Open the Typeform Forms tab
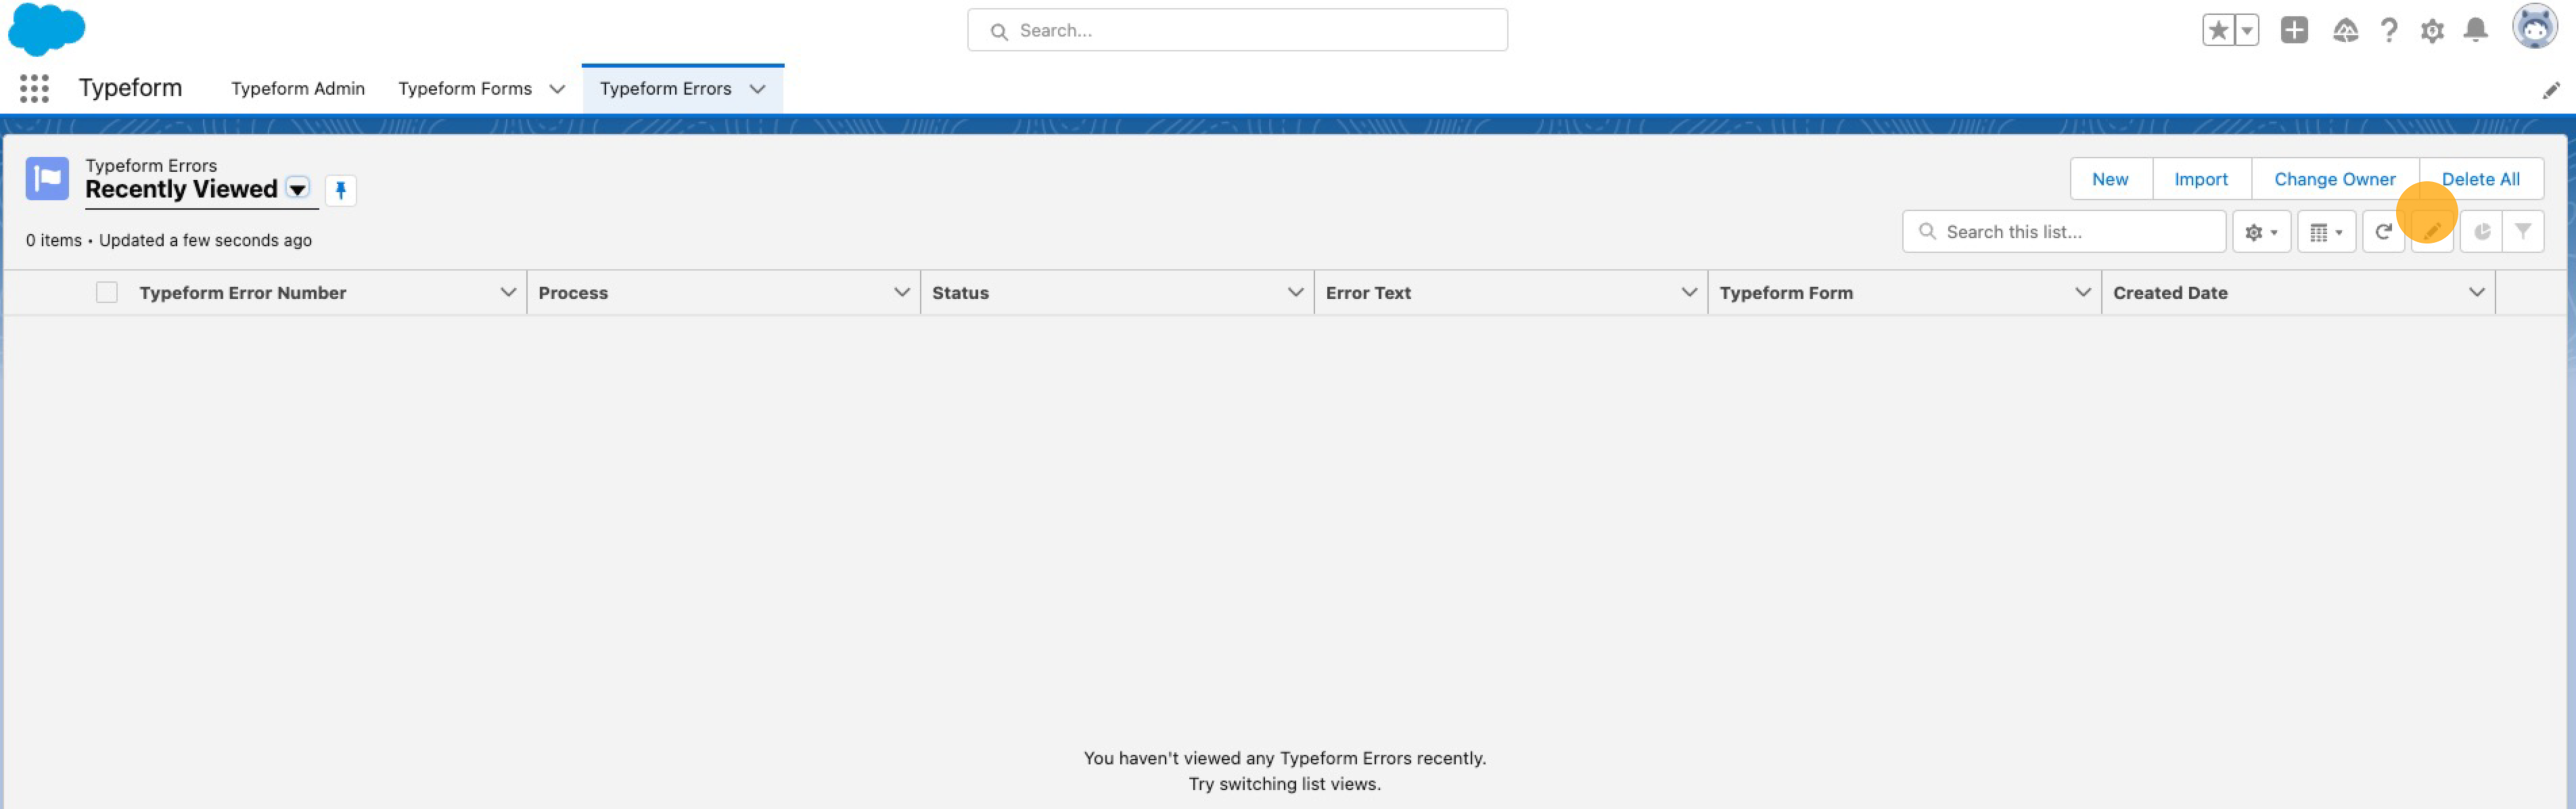Image resolution: width=2576 pixels, height=809 pixels. 465,89
